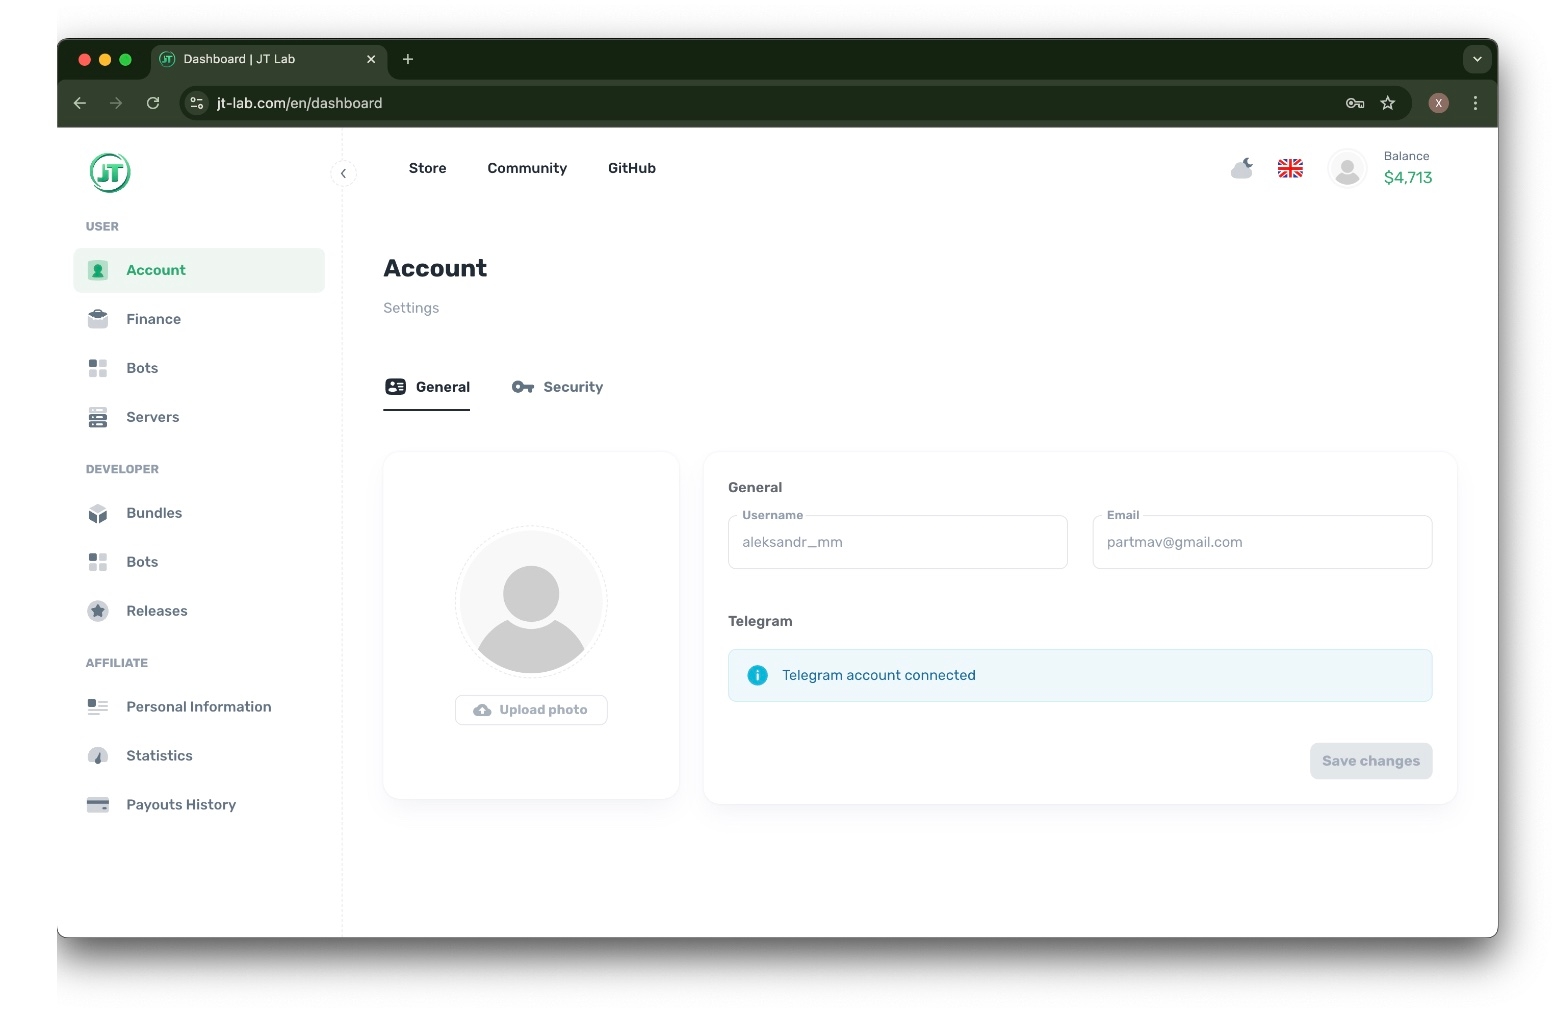
Task: Click the Bundles cube icon
Action: [x=98, y=513]
